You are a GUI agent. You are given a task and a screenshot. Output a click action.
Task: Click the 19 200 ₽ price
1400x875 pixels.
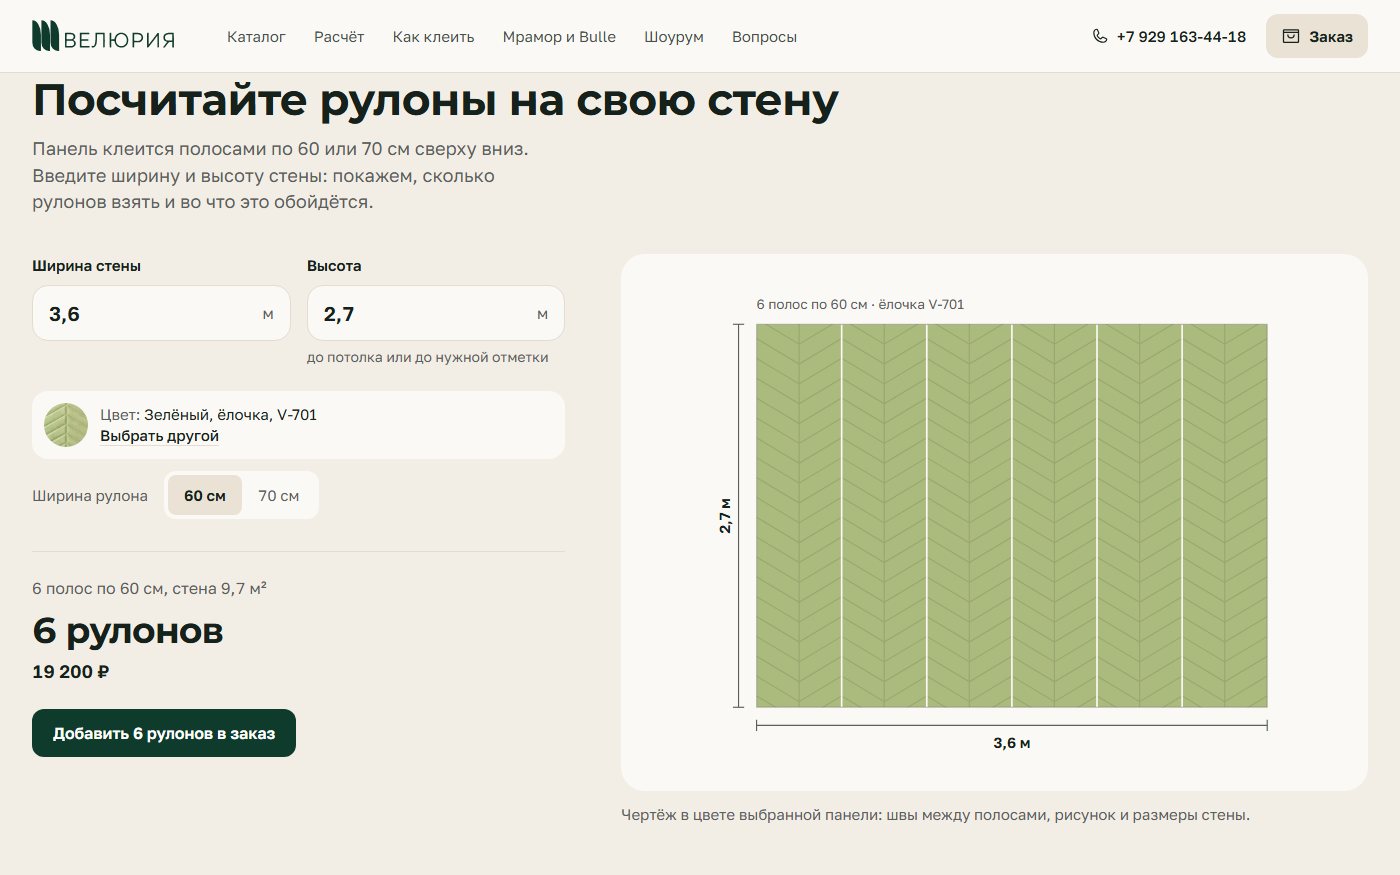[x=70, y=672]
